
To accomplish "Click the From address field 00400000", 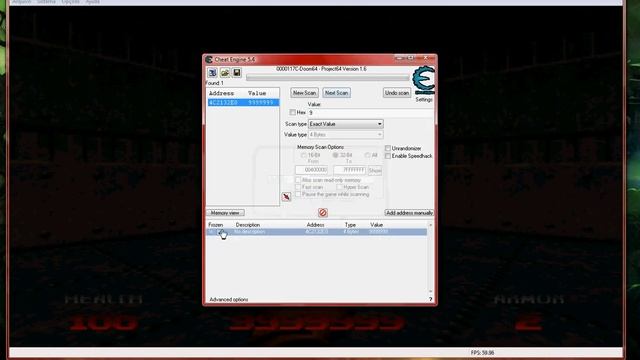I will tap(311, 170).
